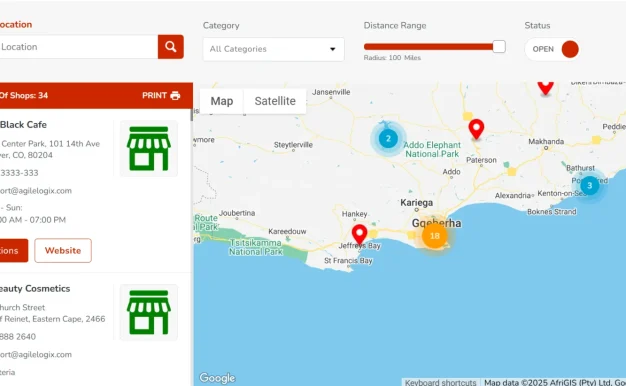
Task: Switch to Map view tab
Action: point(222,101)
